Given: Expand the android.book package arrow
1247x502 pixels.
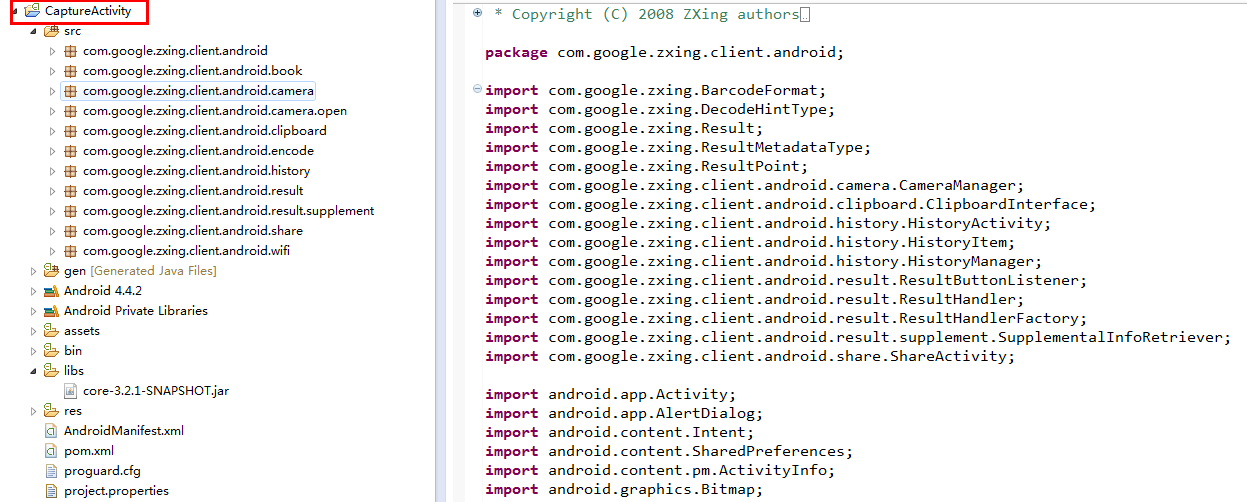Looking at the screenshot, I should (x=53, y=71).
